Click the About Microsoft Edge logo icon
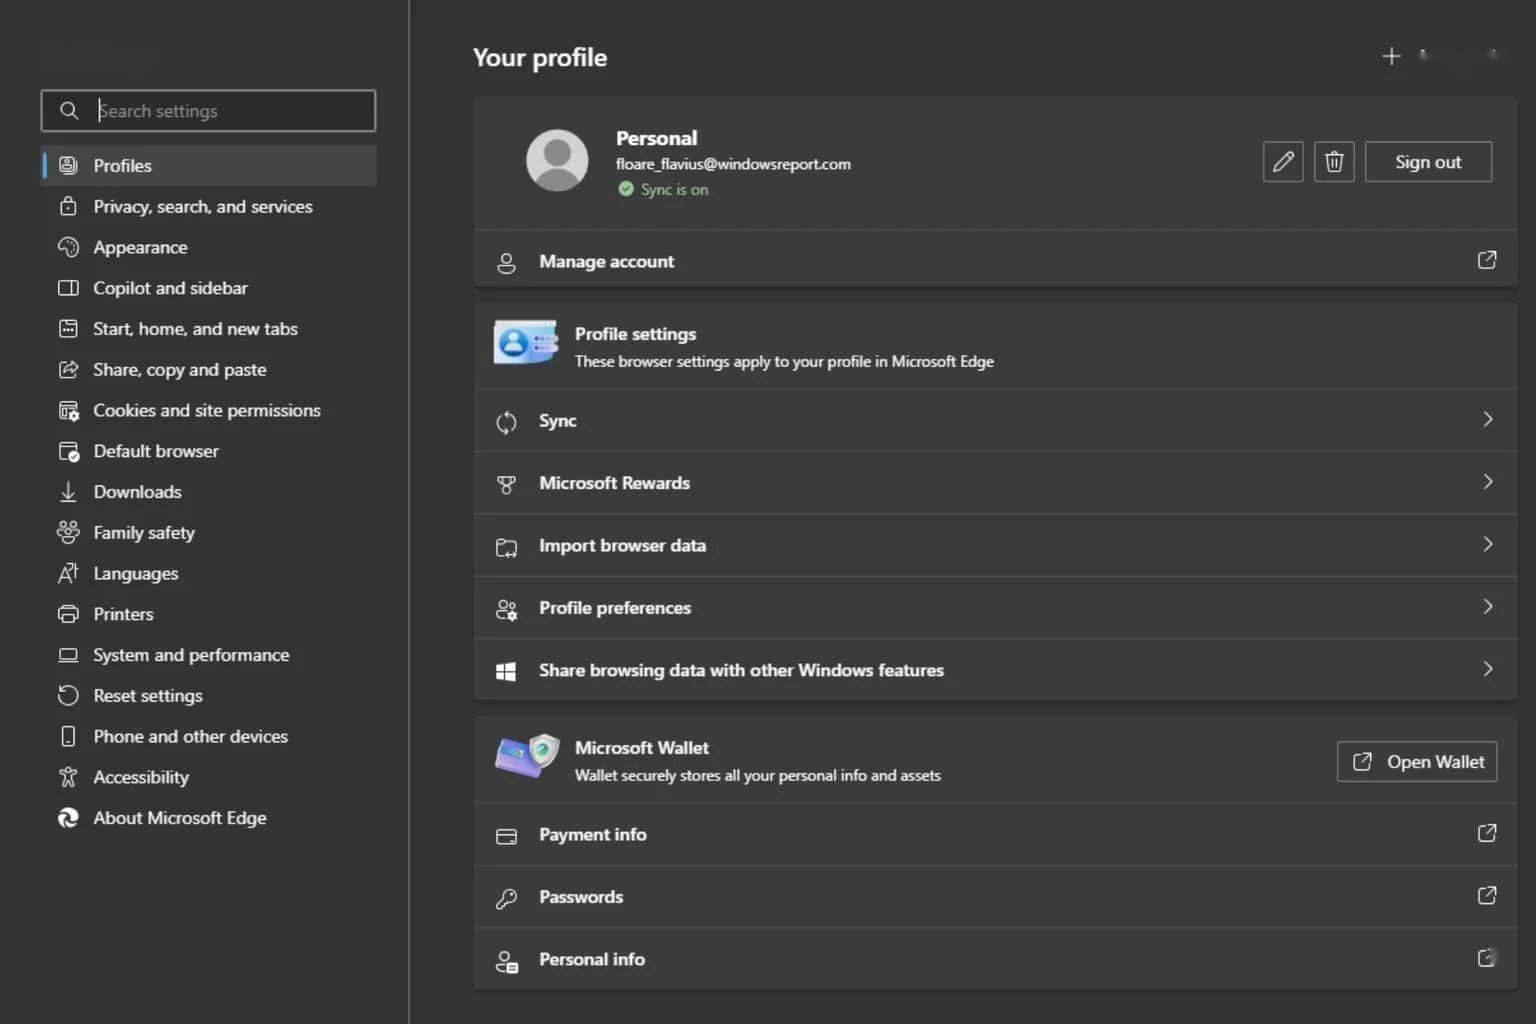The image size is (1536, 1024). click(x=68, y=818)
